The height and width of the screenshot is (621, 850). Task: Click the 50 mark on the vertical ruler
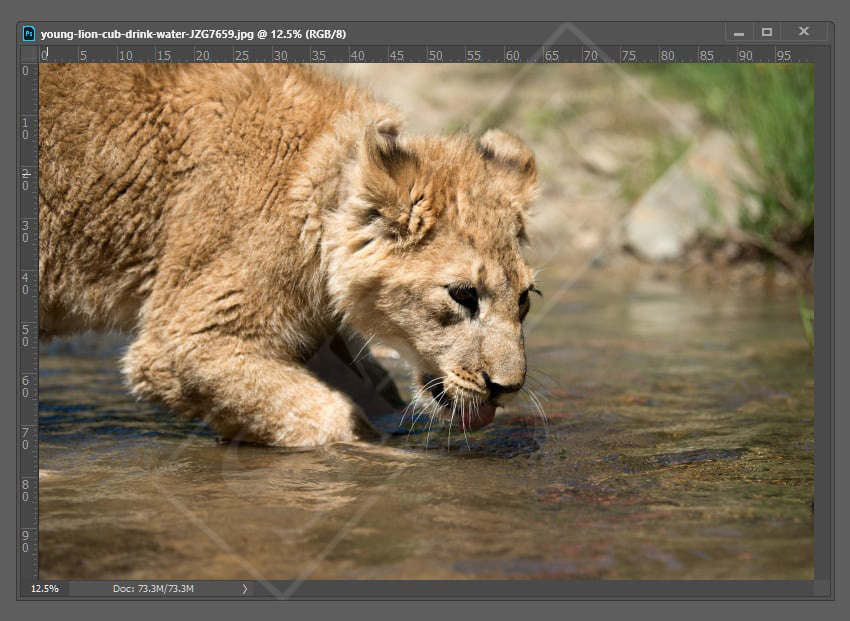[26, 335]
